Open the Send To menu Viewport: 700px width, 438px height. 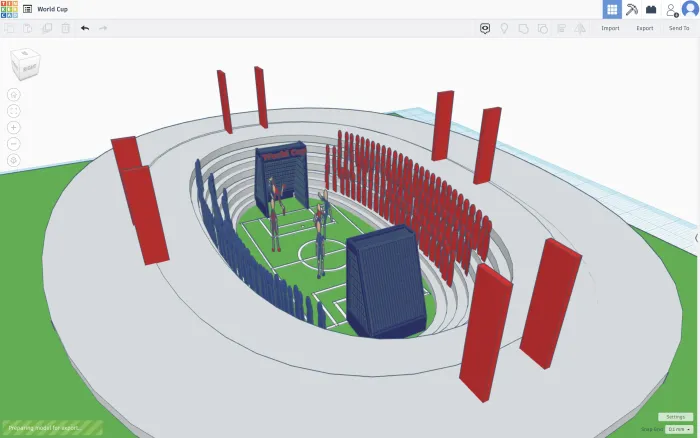[x=679, y=28]
